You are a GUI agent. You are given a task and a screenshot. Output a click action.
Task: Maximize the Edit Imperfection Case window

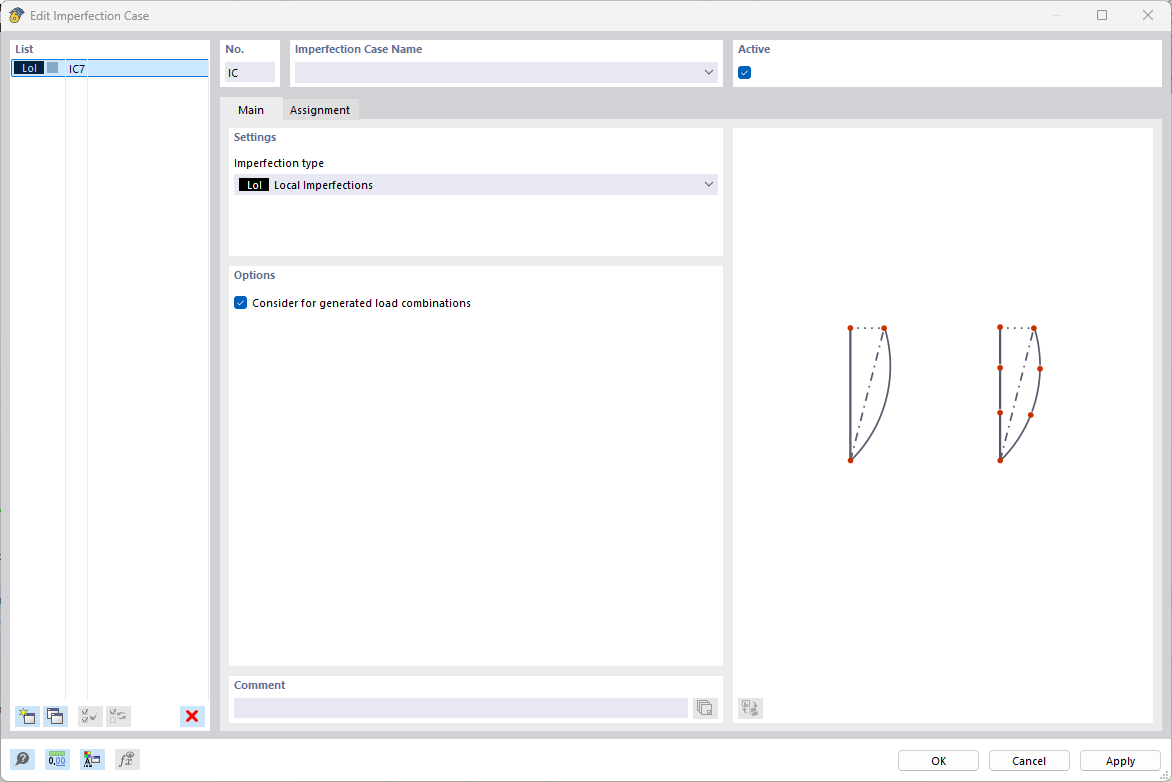pyautogui.click(x=1102, y=15)
